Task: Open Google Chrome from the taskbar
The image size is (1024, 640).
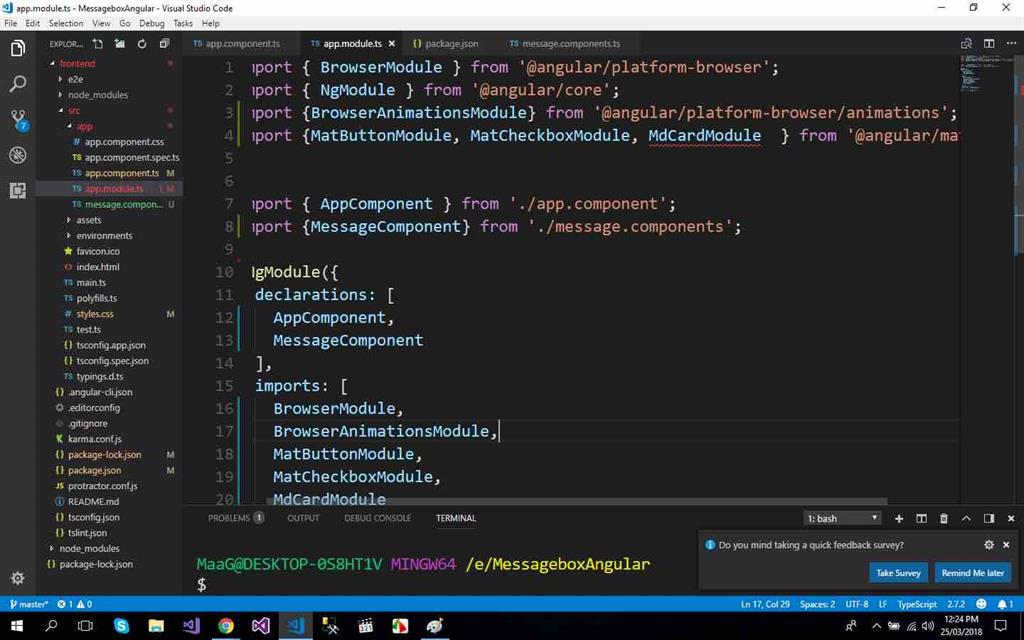Action: coord(226,626)
